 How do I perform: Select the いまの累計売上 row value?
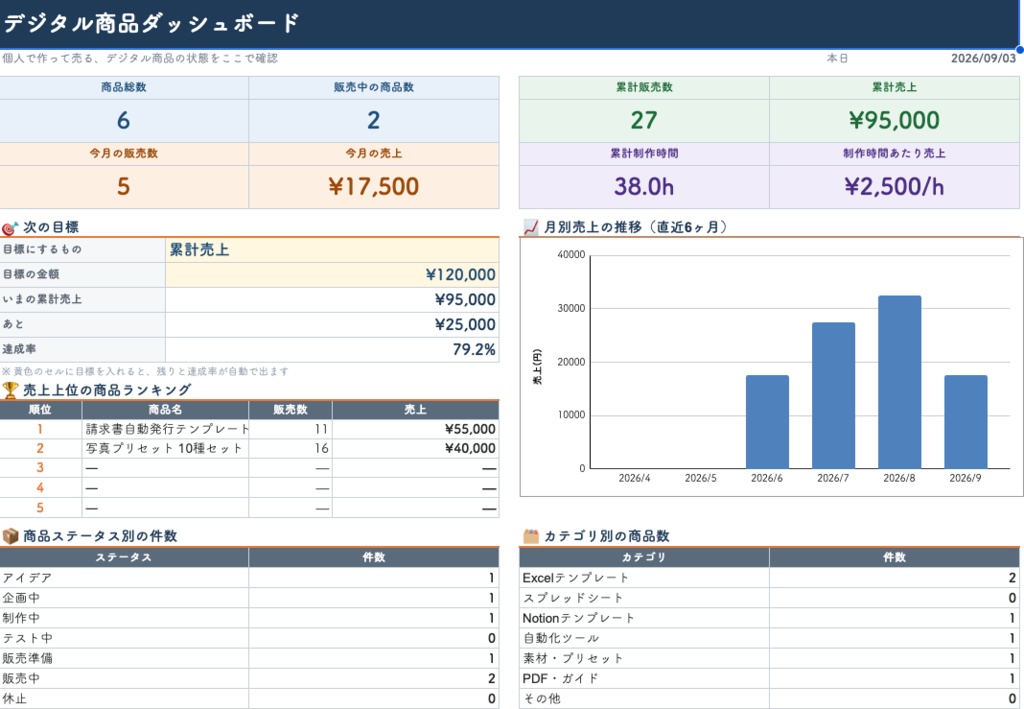point(332,300)
